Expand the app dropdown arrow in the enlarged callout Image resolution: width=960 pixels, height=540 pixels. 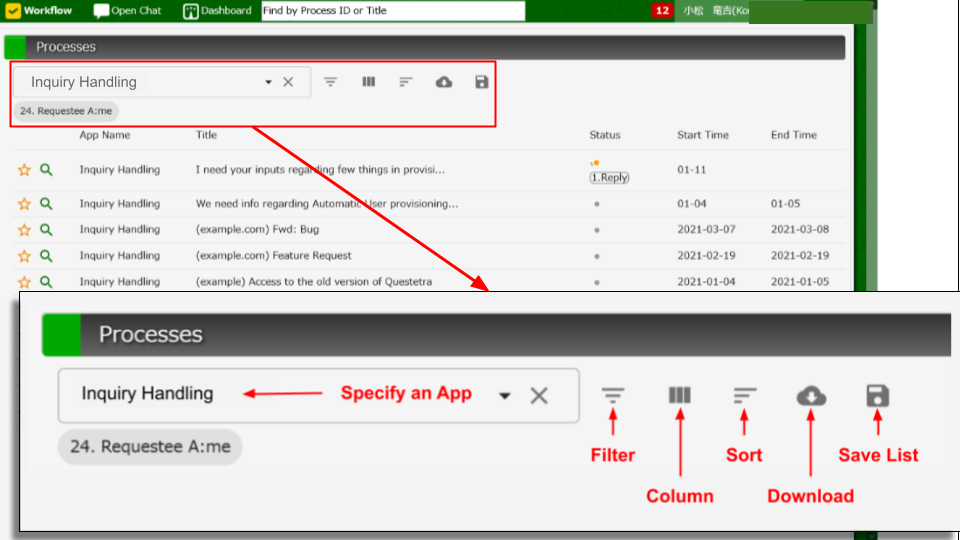[x=505, y=396]
